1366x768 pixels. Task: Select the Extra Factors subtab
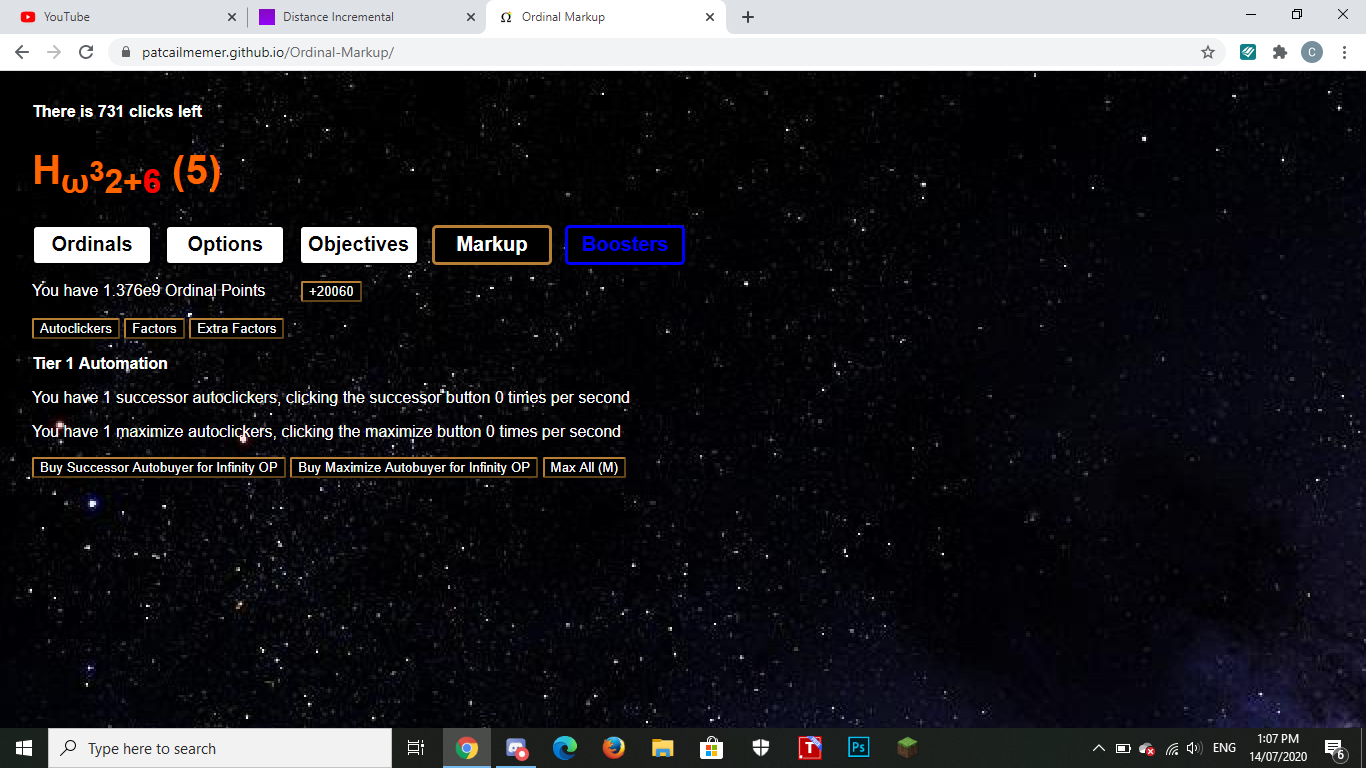pos(237,328)
